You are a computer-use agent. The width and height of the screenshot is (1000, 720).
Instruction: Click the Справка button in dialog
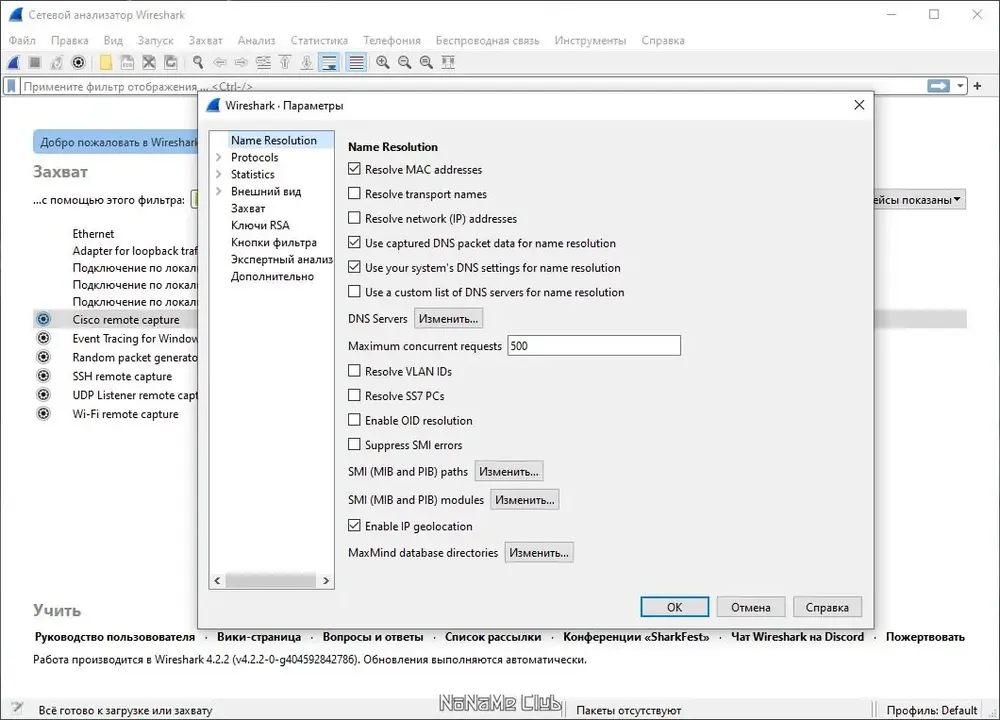coord(827,607)
